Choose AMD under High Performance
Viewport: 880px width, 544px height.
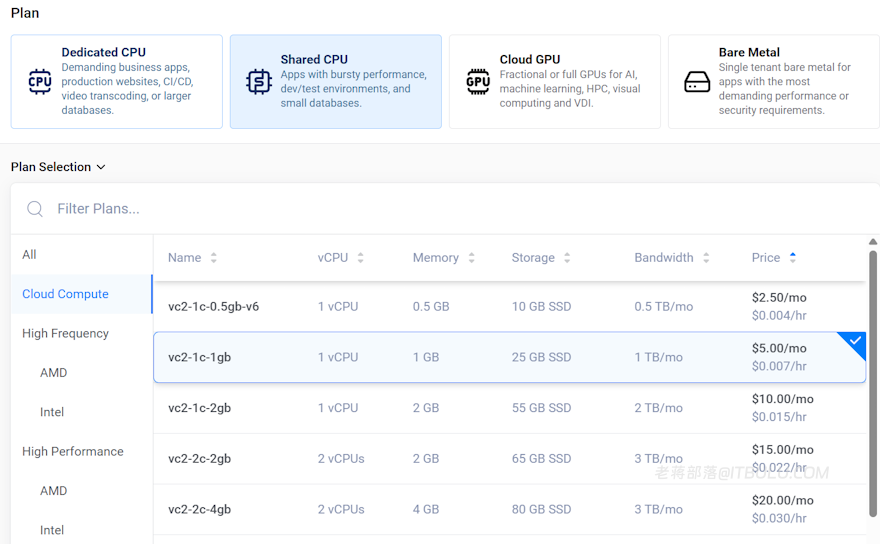[53, 491]
